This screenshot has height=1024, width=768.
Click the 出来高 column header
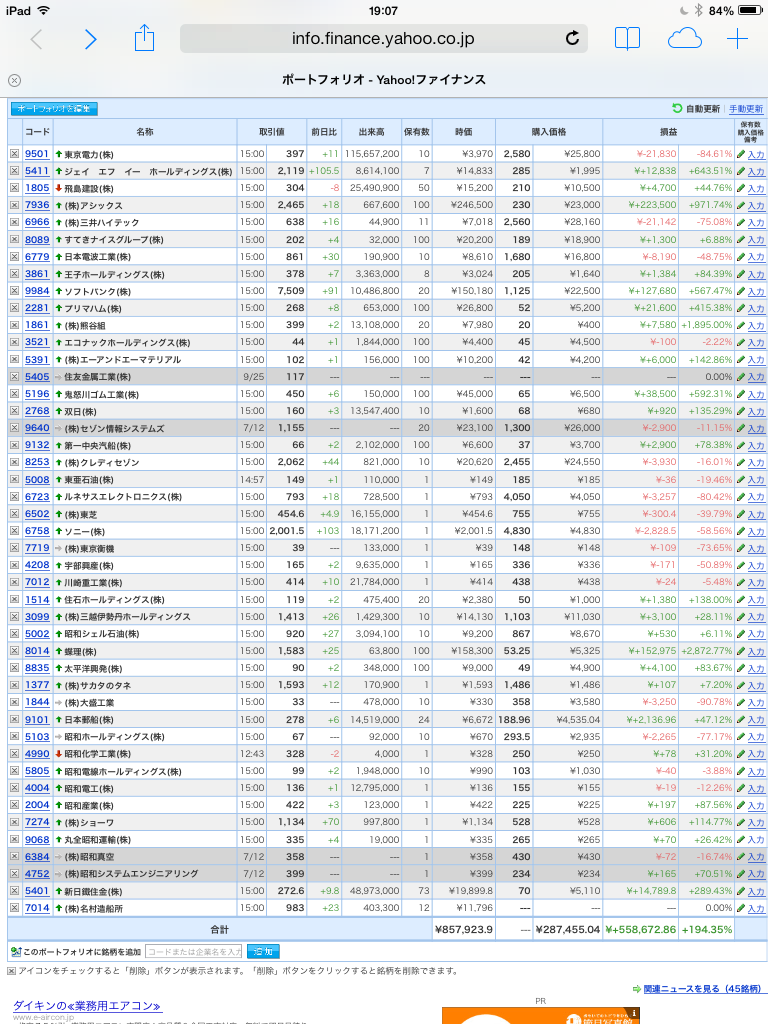[371, 132]
